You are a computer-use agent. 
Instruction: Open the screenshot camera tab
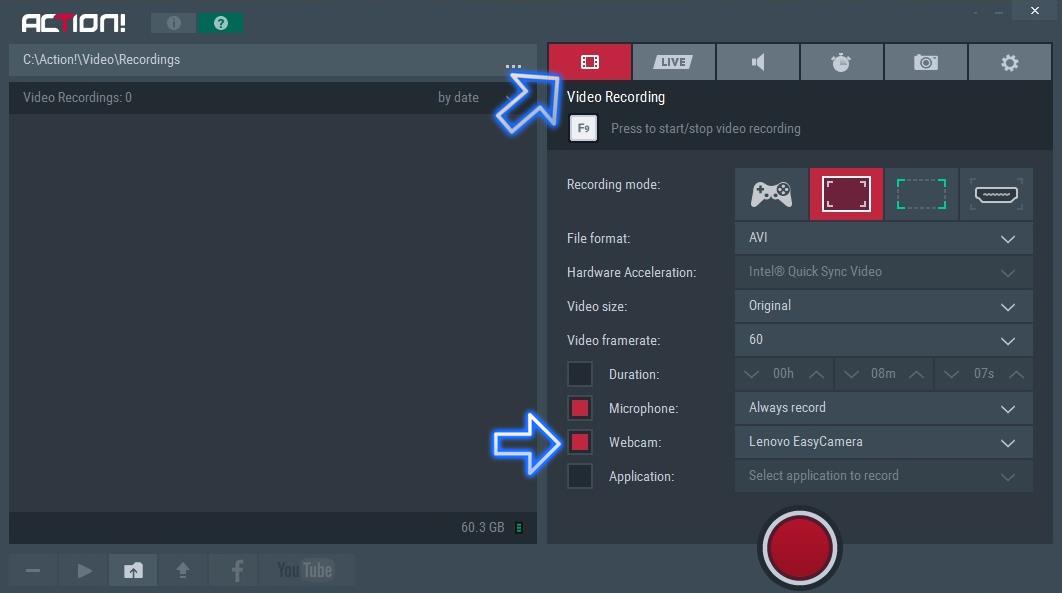(926, 62)
